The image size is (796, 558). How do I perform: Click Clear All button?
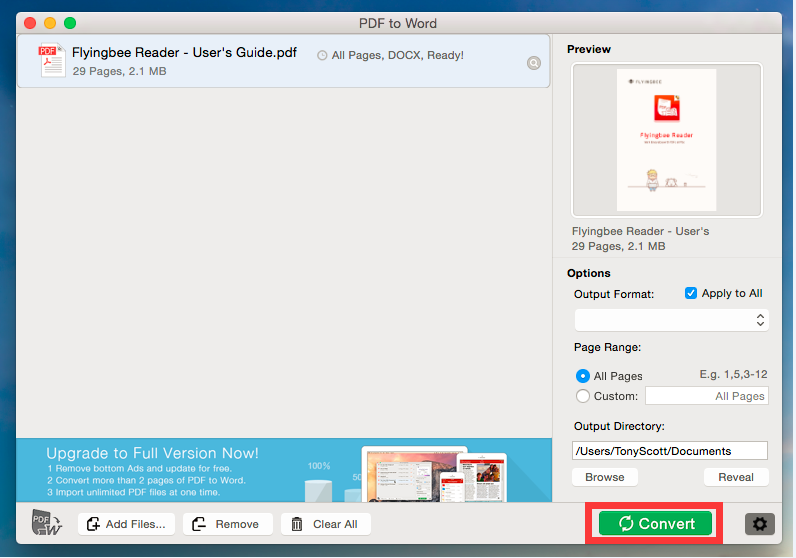(x=325, y=524)
